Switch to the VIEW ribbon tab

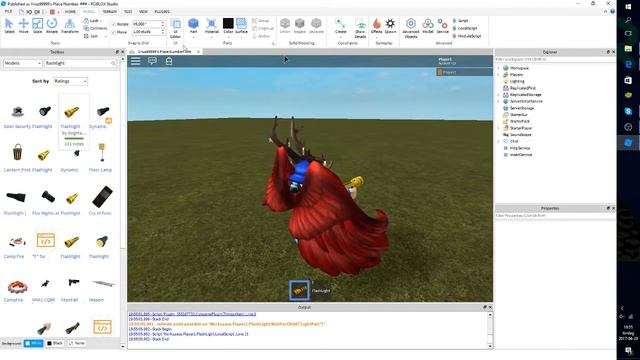click(143, 11)
